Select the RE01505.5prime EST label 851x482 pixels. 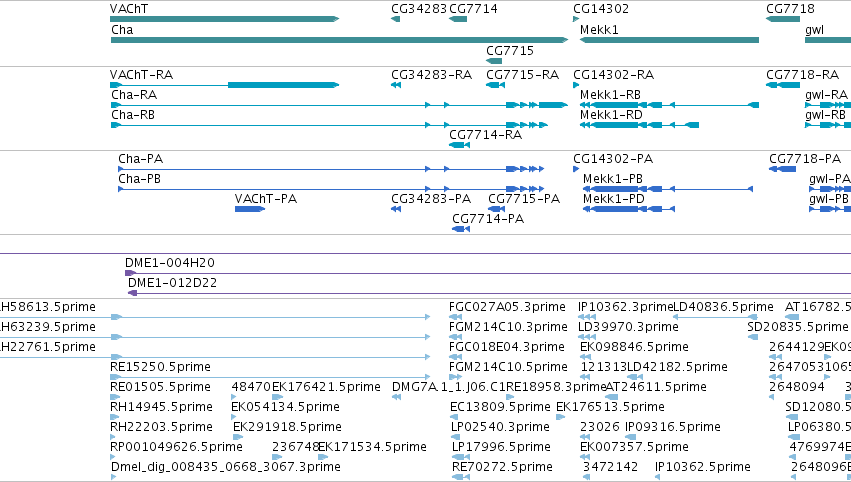pos(160,387)
